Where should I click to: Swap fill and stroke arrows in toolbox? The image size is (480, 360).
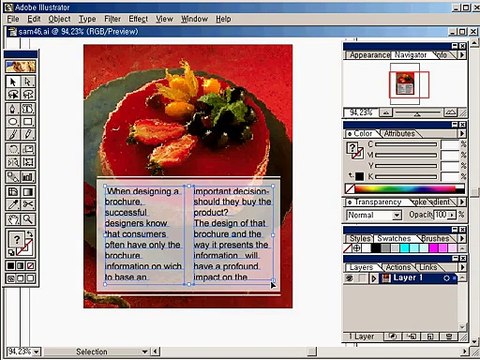(30, 234)
